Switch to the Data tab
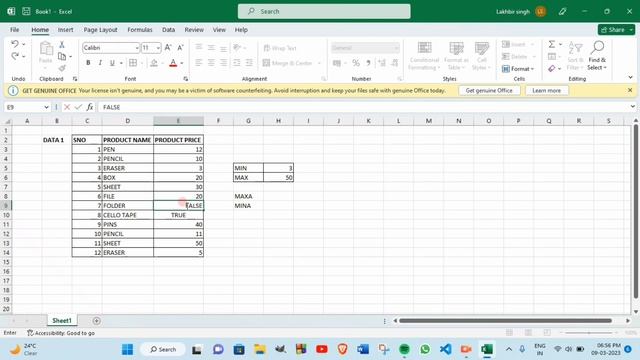The width and height of the screenshot is (640, 360). (169, 30)
